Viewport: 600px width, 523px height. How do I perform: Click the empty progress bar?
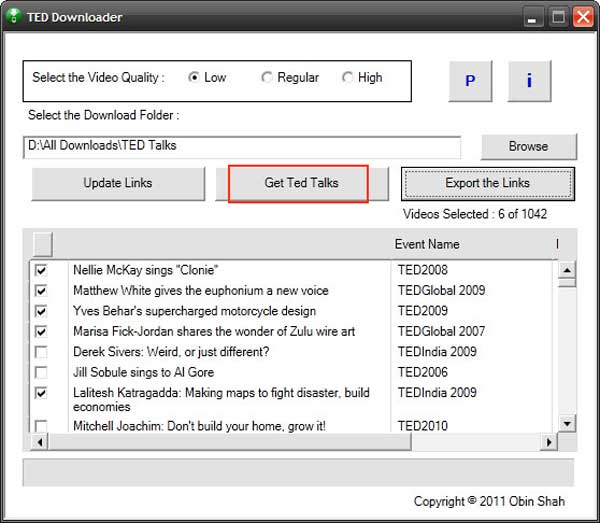[298, 472]
